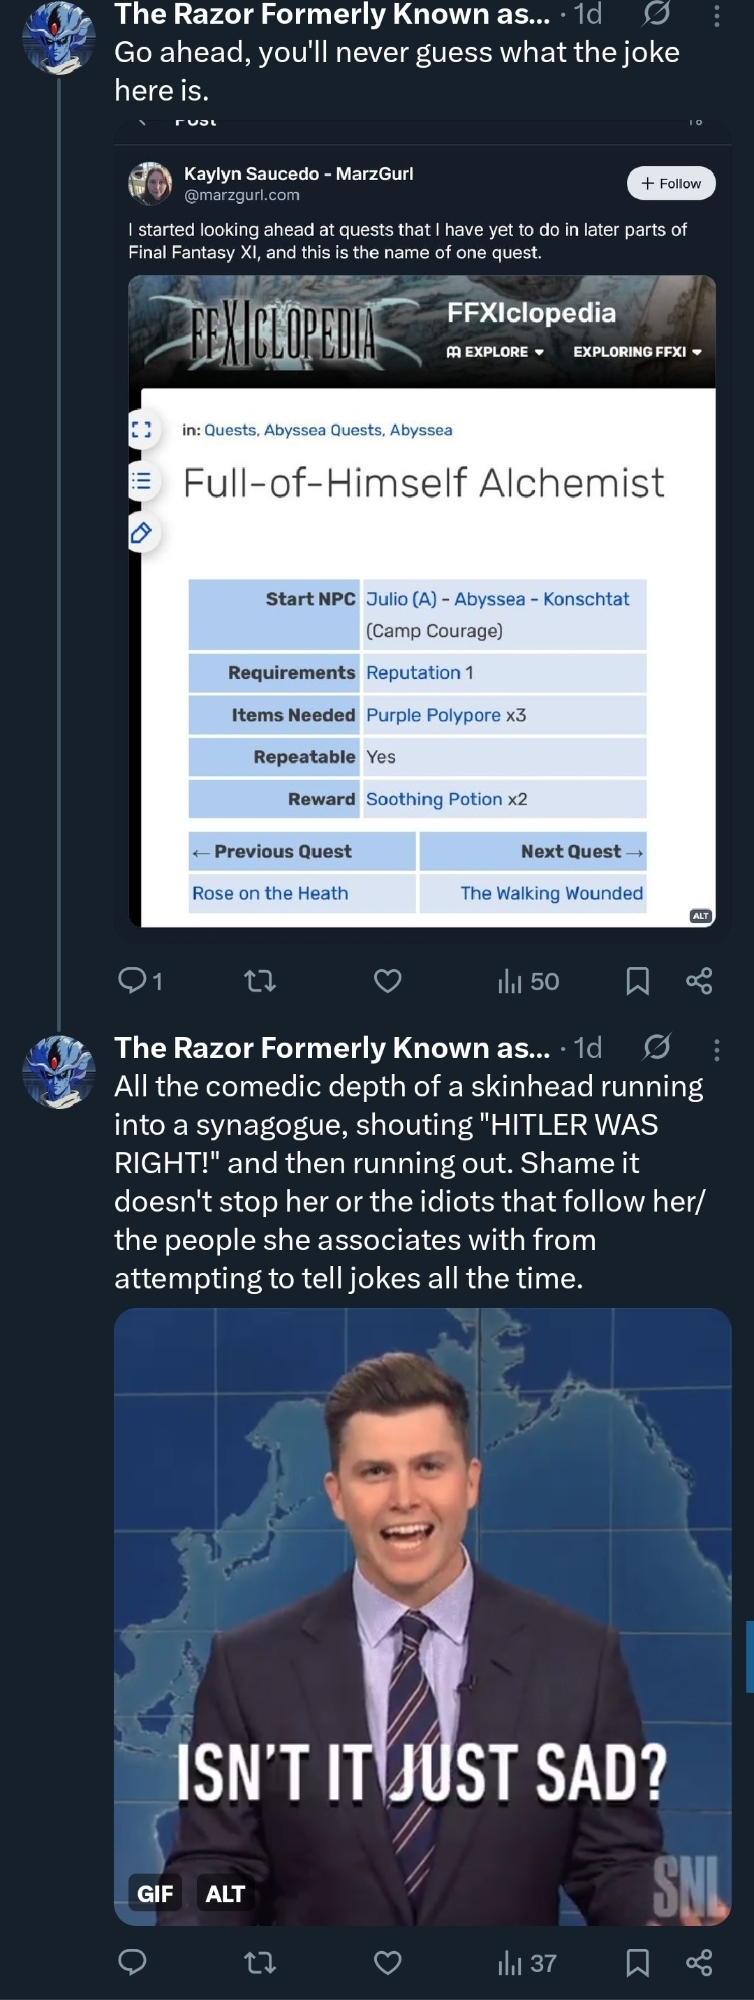The image size is (754, 2000).
Task: Share the first post
Action: [699, 981]
